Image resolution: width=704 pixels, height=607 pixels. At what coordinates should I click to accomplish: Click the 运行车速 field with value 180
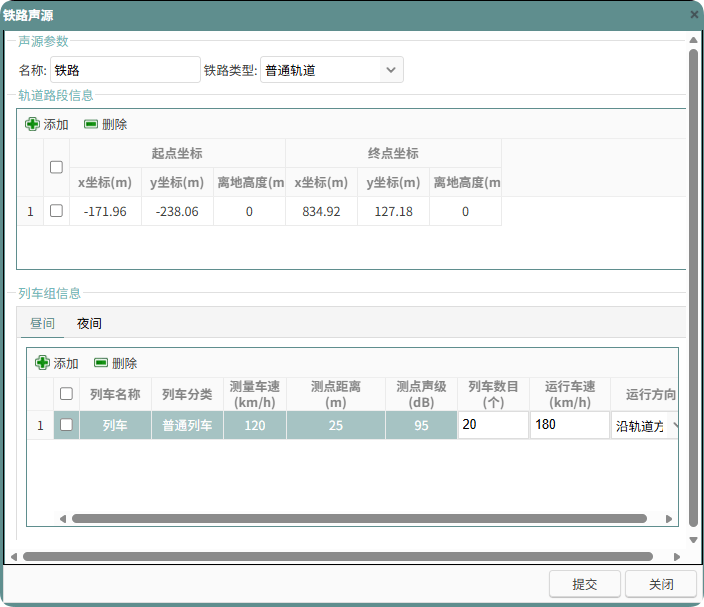point(570,425)
